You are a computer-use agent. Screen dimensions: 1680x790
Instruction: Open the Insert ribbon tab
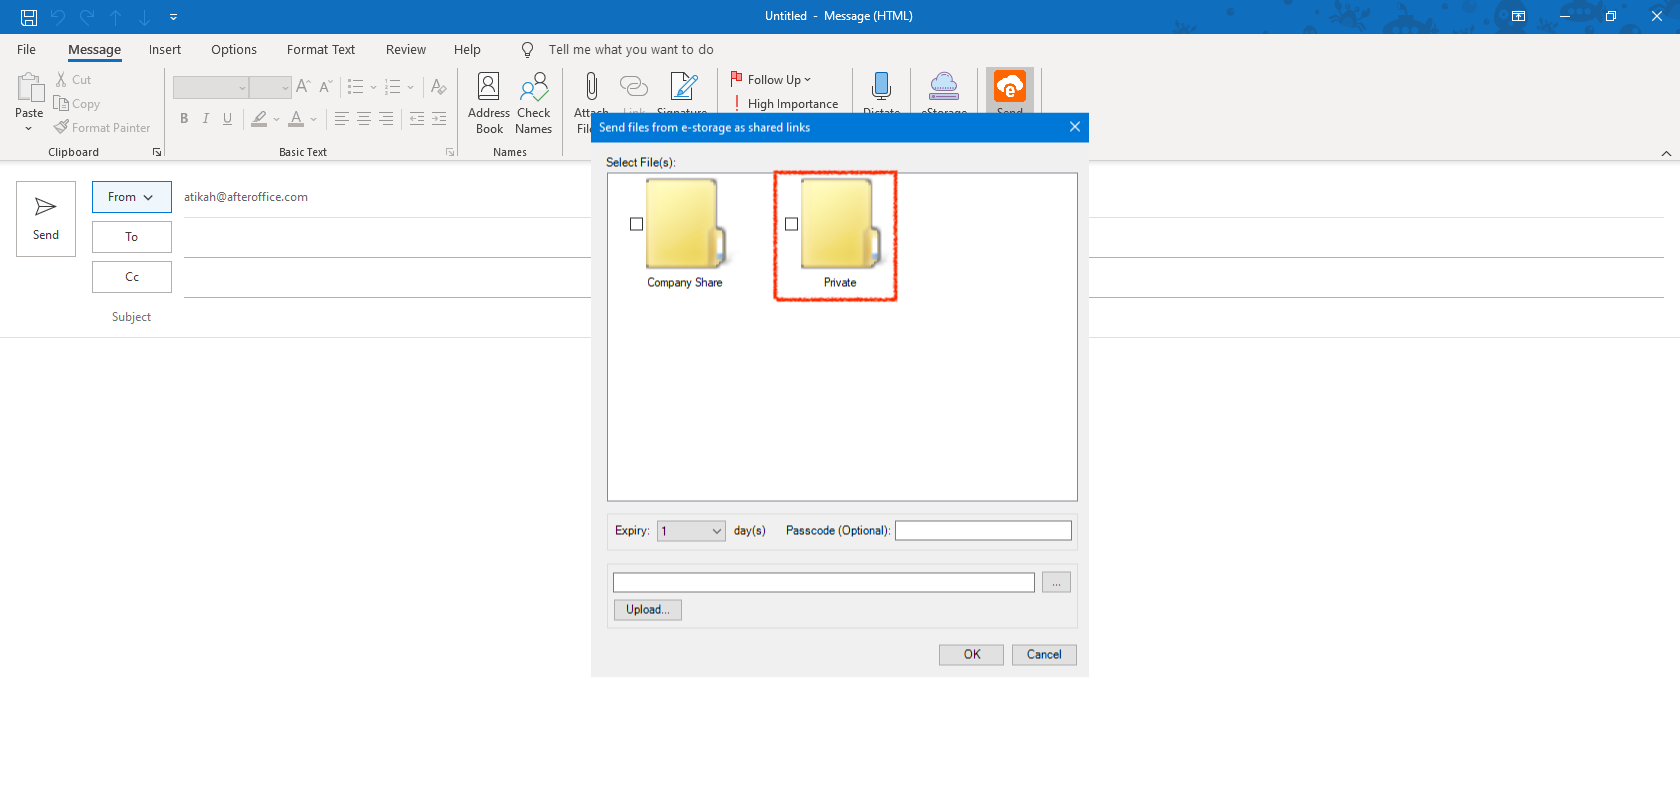[x=165, y=50]
